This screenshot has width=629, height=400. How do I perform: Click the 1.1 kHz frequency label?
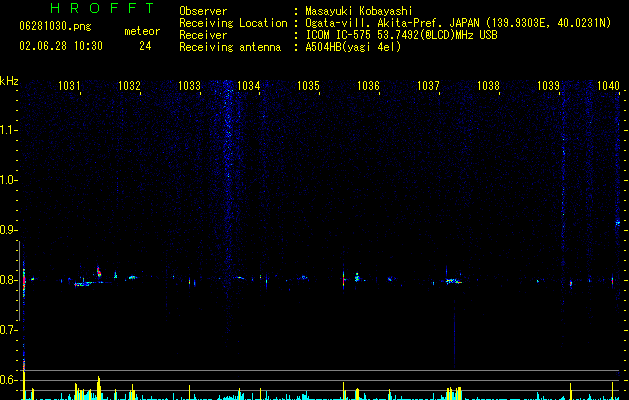pos(8,130)
